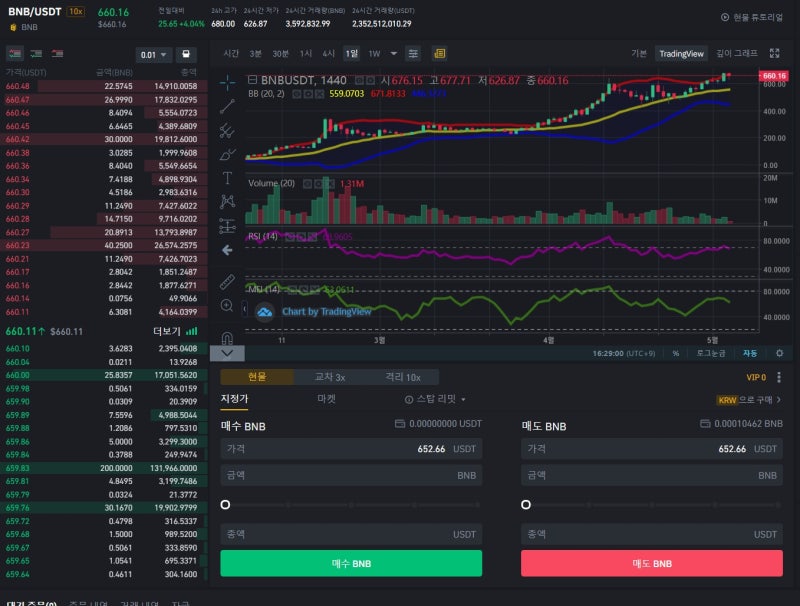Toggle the magnet snap tool

click(228, 337)
